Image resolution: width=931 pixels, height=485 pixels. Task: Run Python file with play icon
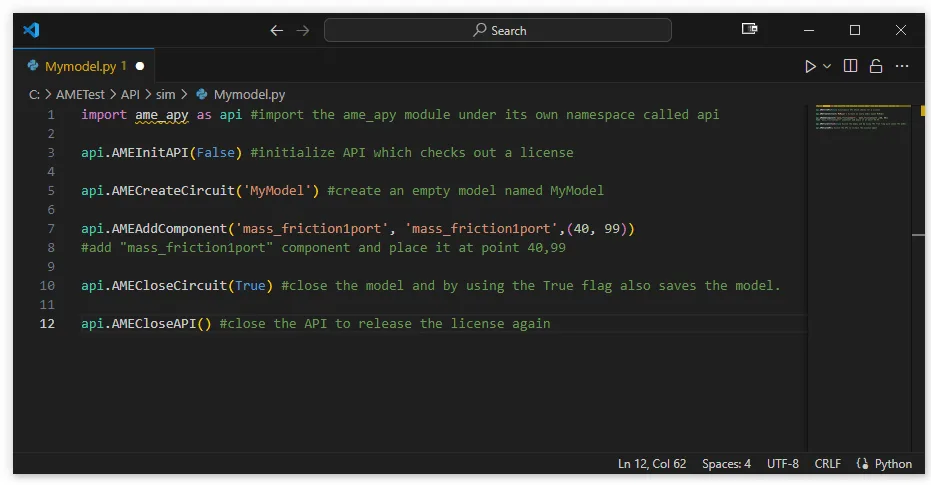point(810,66)
